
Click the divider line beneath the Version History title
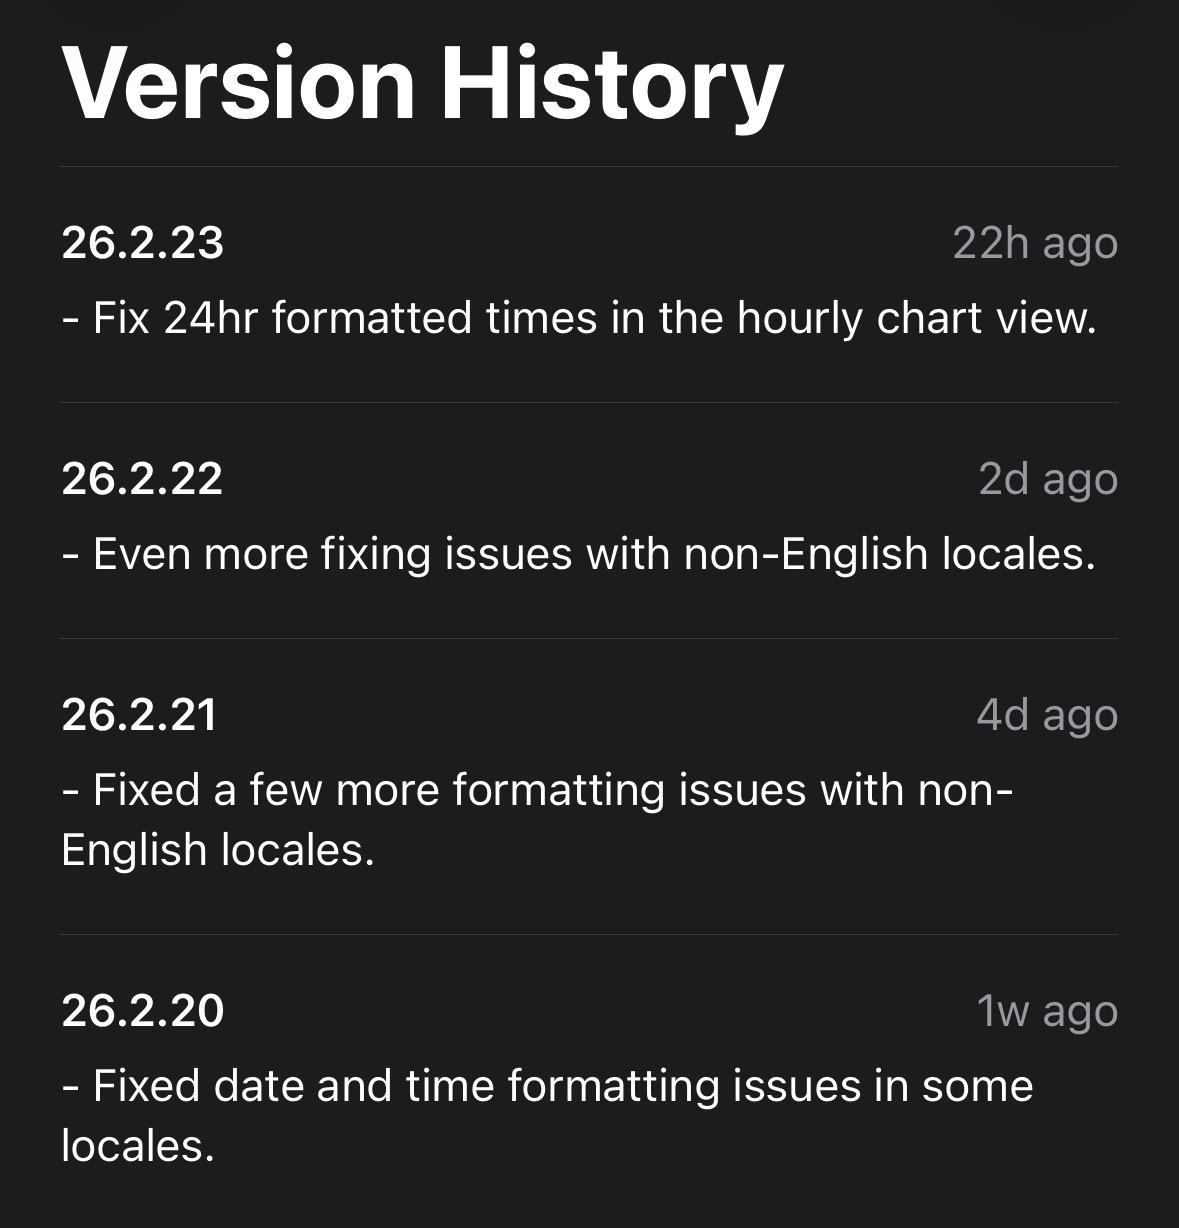click(589, 167)
